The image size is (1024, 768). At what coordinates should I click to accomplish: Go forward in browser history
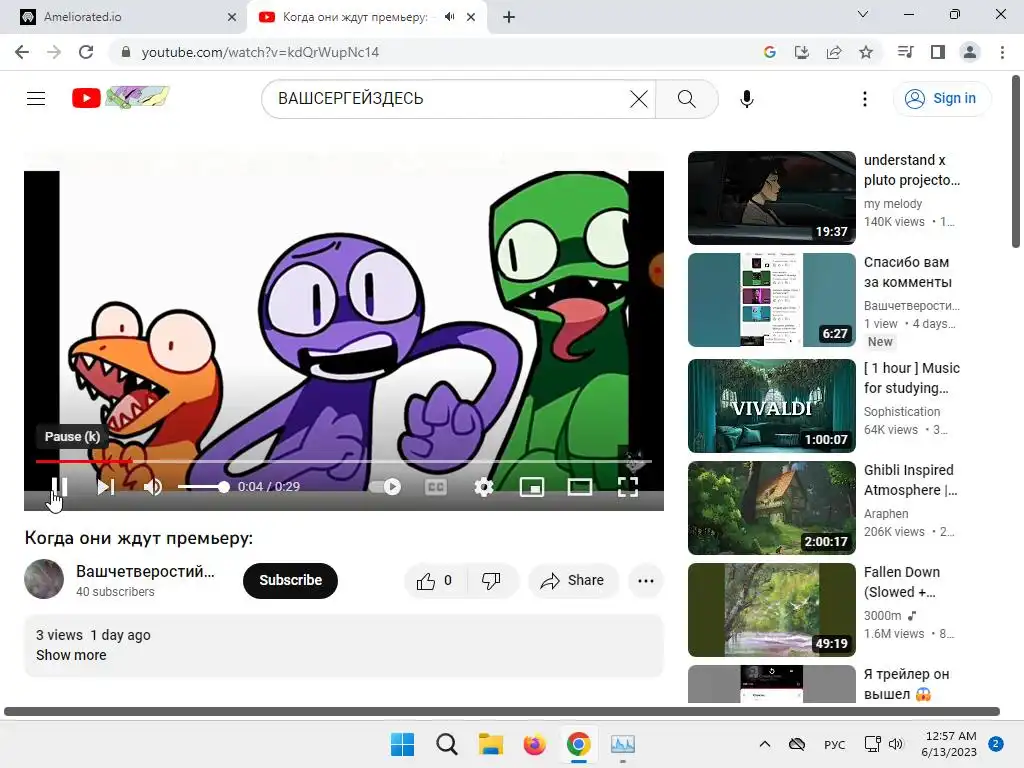(x=54, y=52)
